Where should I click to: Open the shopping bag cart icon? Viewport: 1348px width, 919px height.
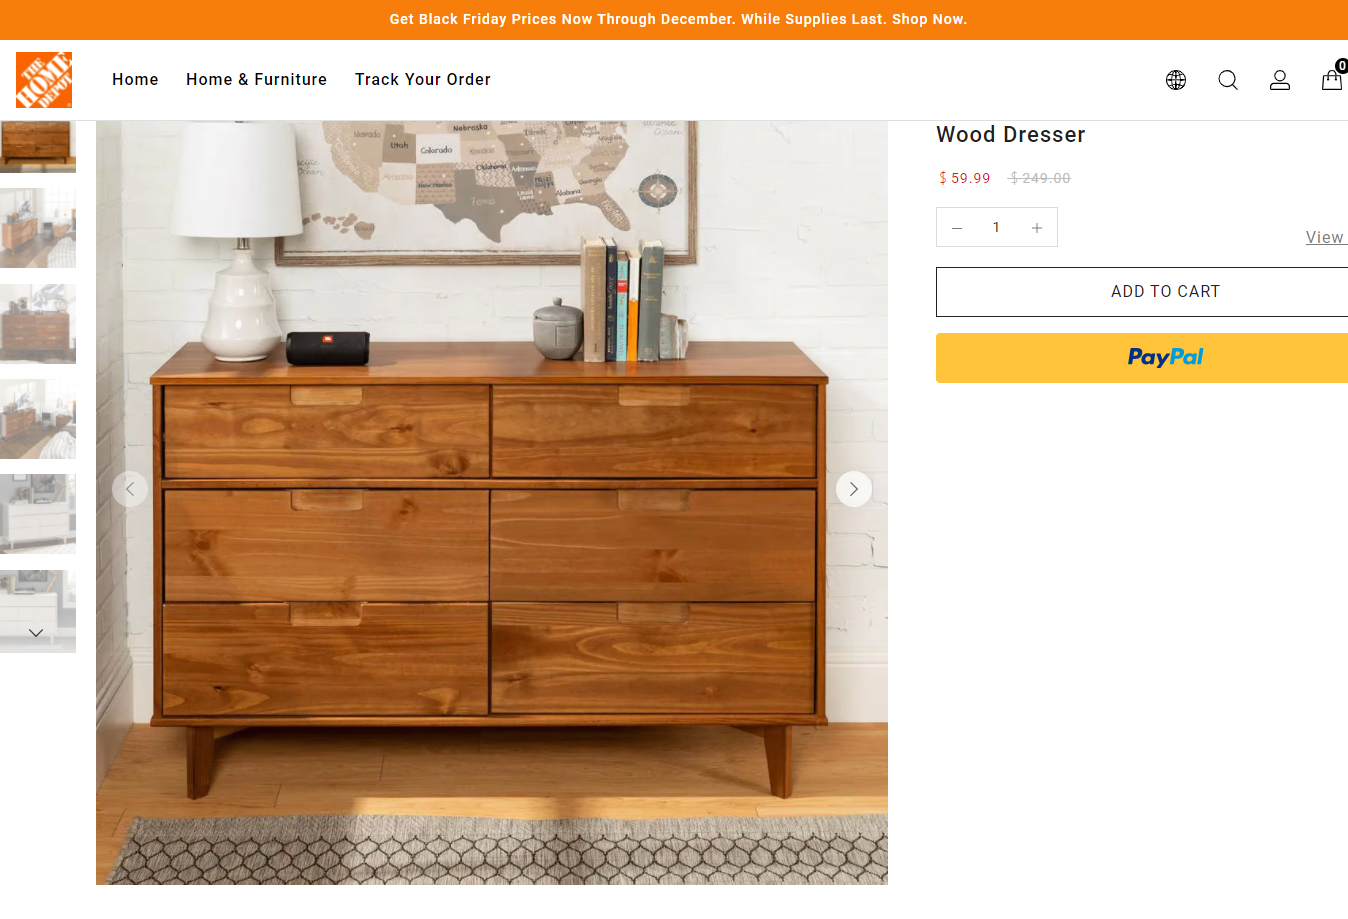coord(1332,78)
